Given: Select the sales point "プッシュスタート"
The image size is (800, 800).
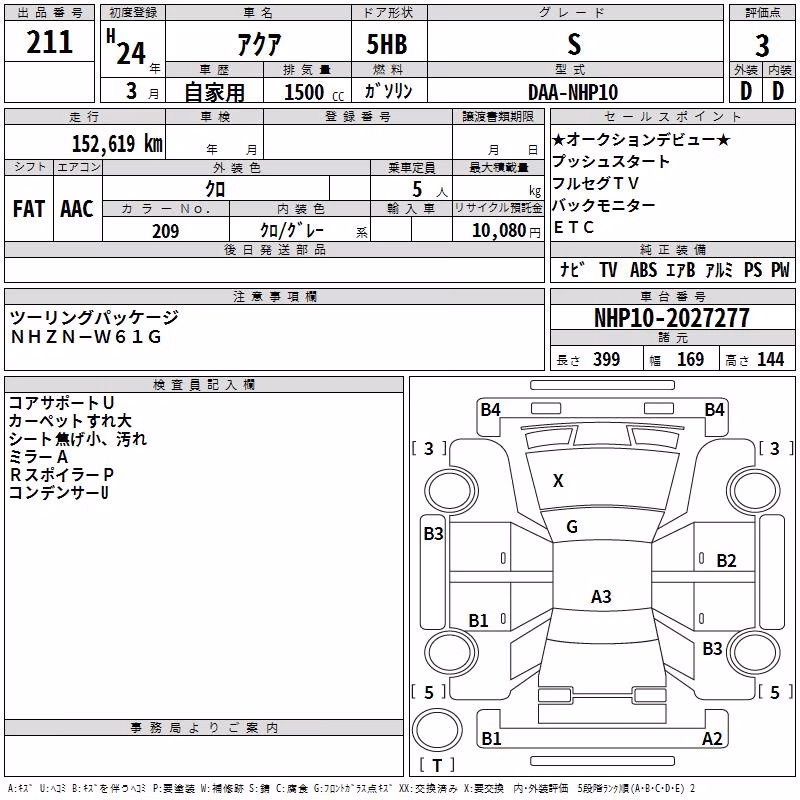Looking at the screenshot, I should [611, 161].
